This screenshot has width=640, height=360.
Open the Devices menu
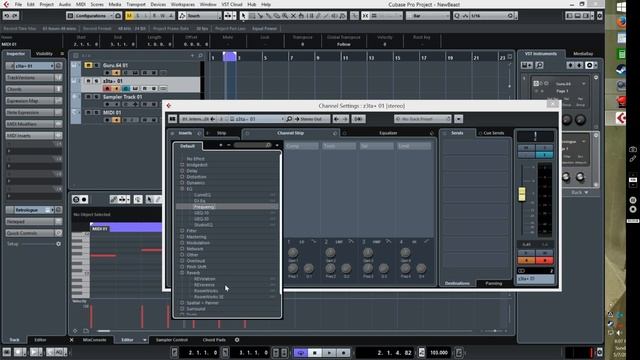pyautogui.click(x=158, y=4)
